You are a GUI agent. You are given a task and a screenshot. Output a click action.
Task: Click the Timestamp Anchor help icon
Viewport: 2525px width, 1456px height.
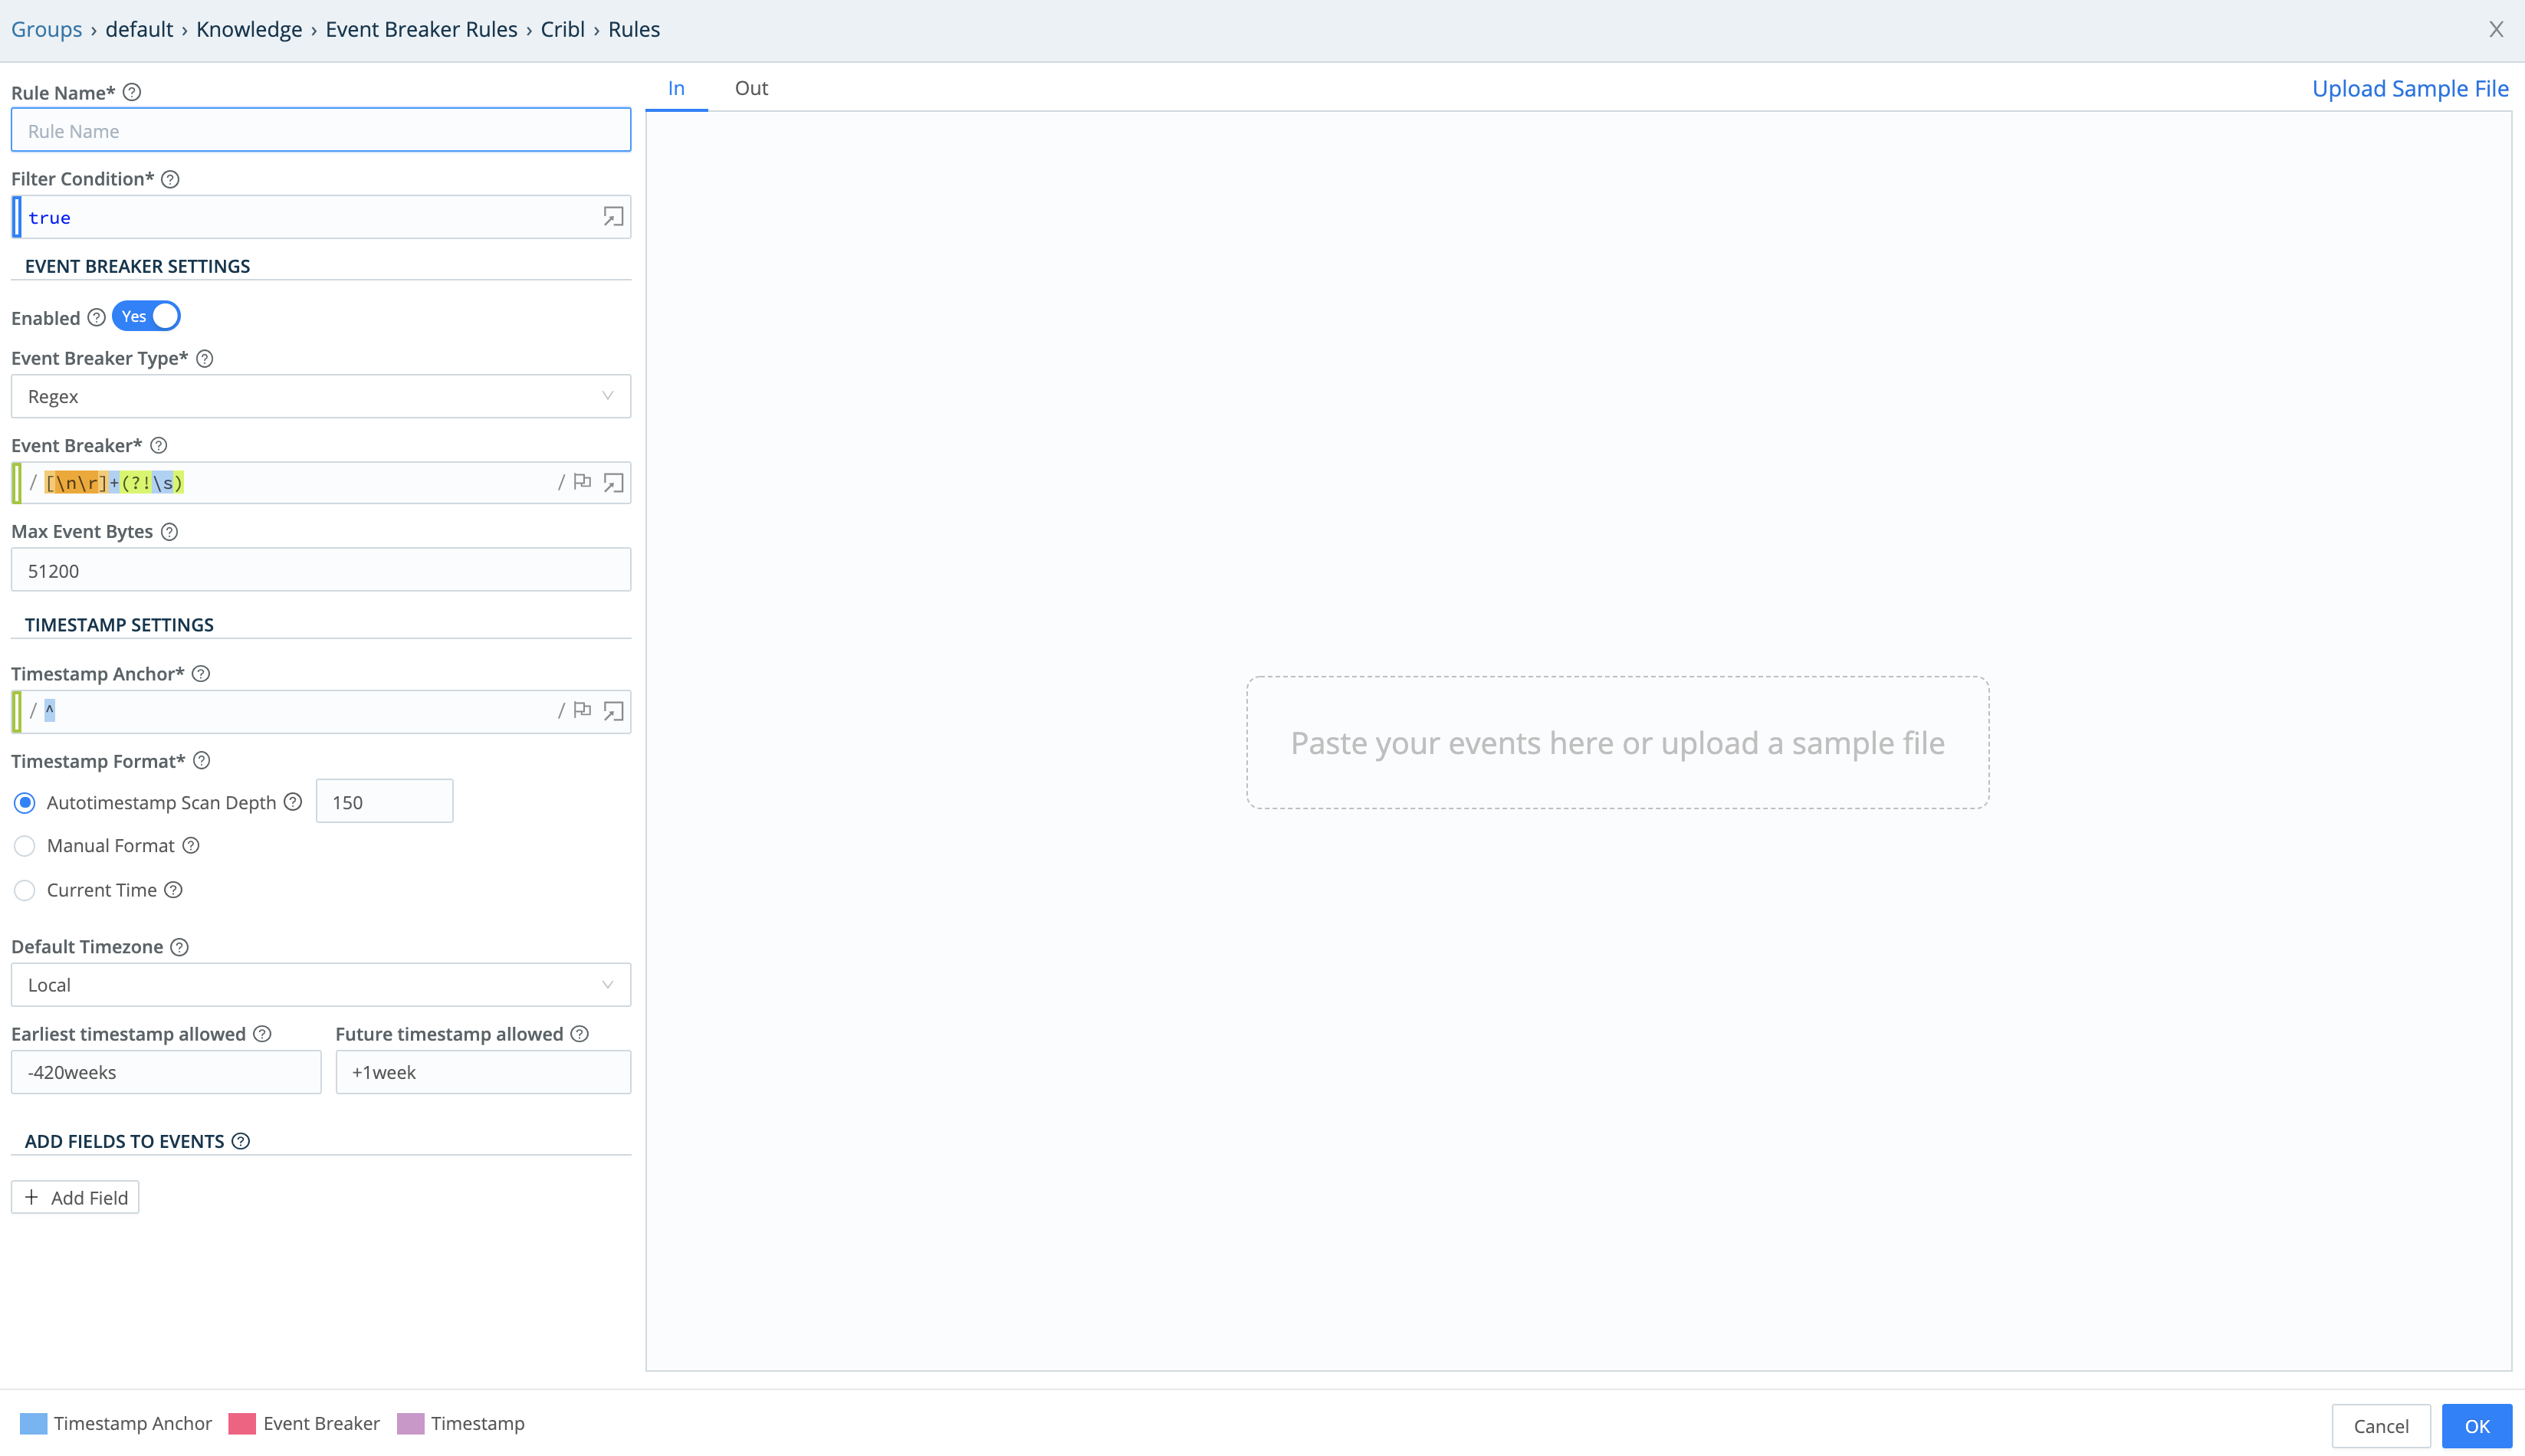tap(201, 674)
